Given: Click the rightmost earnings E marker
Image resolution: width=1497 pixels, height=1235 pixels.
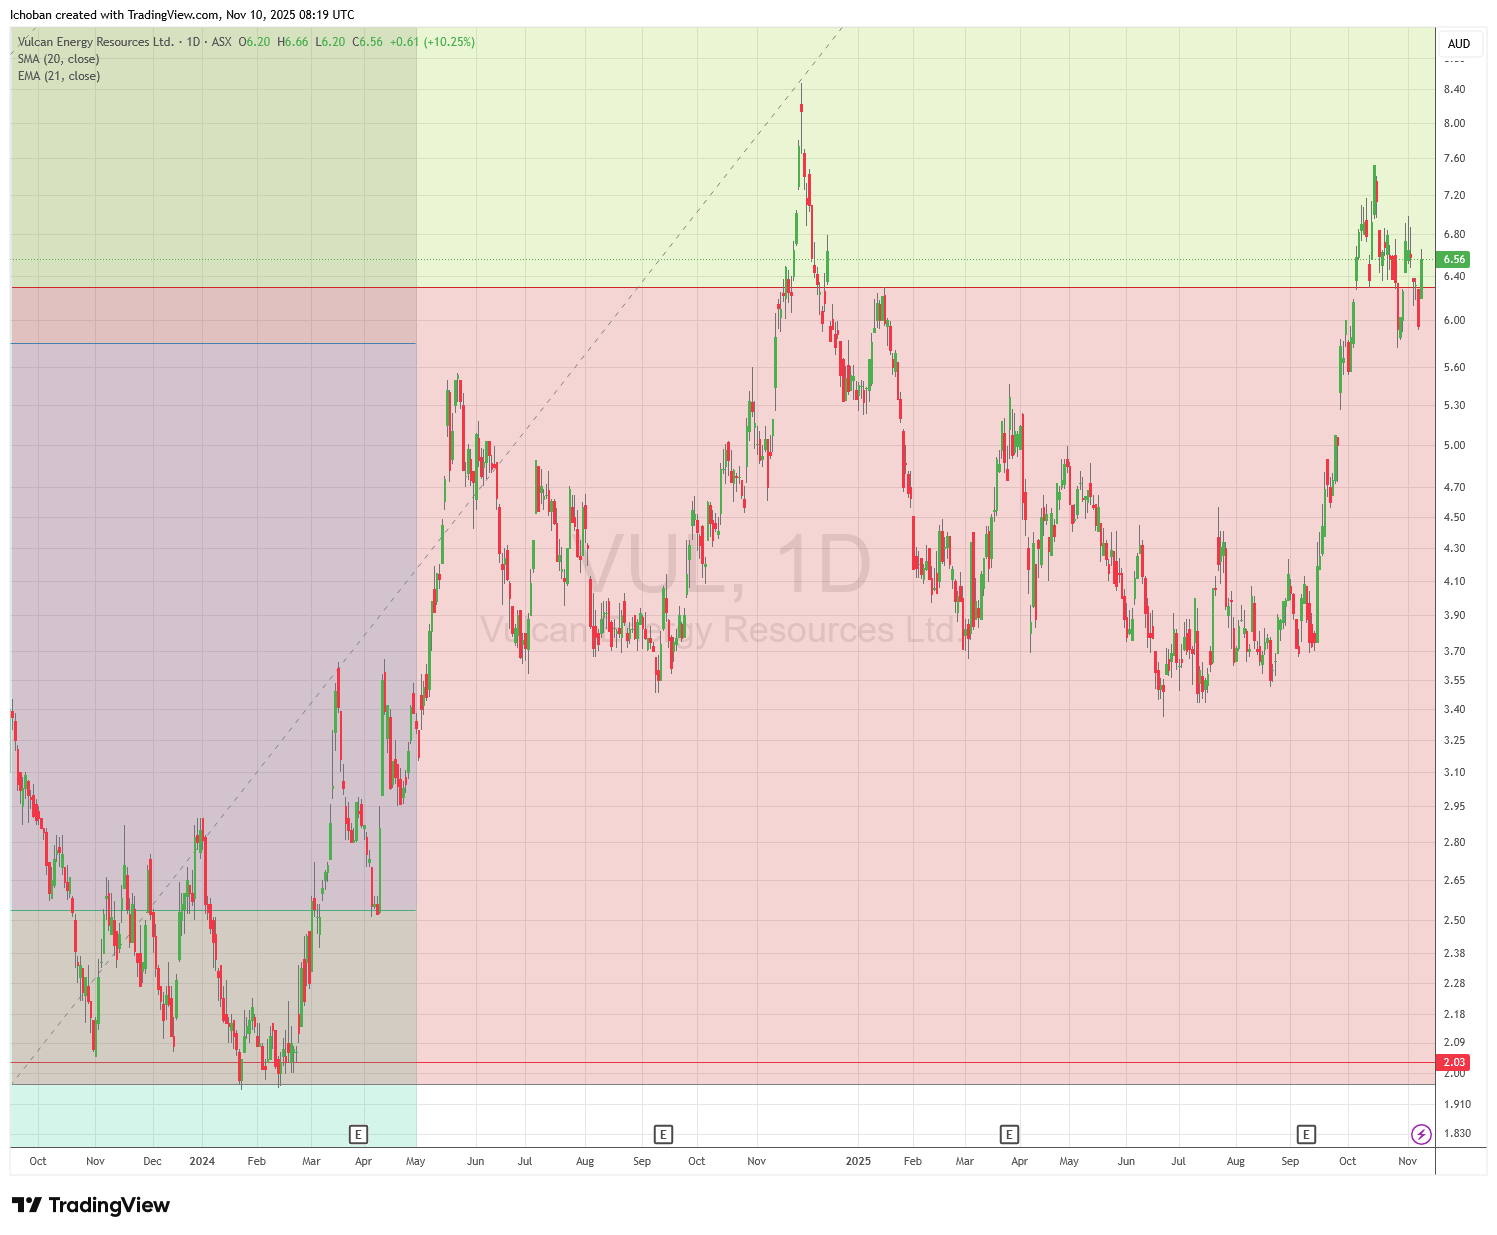Looking at the screenshot, I should point(1306,1134).
